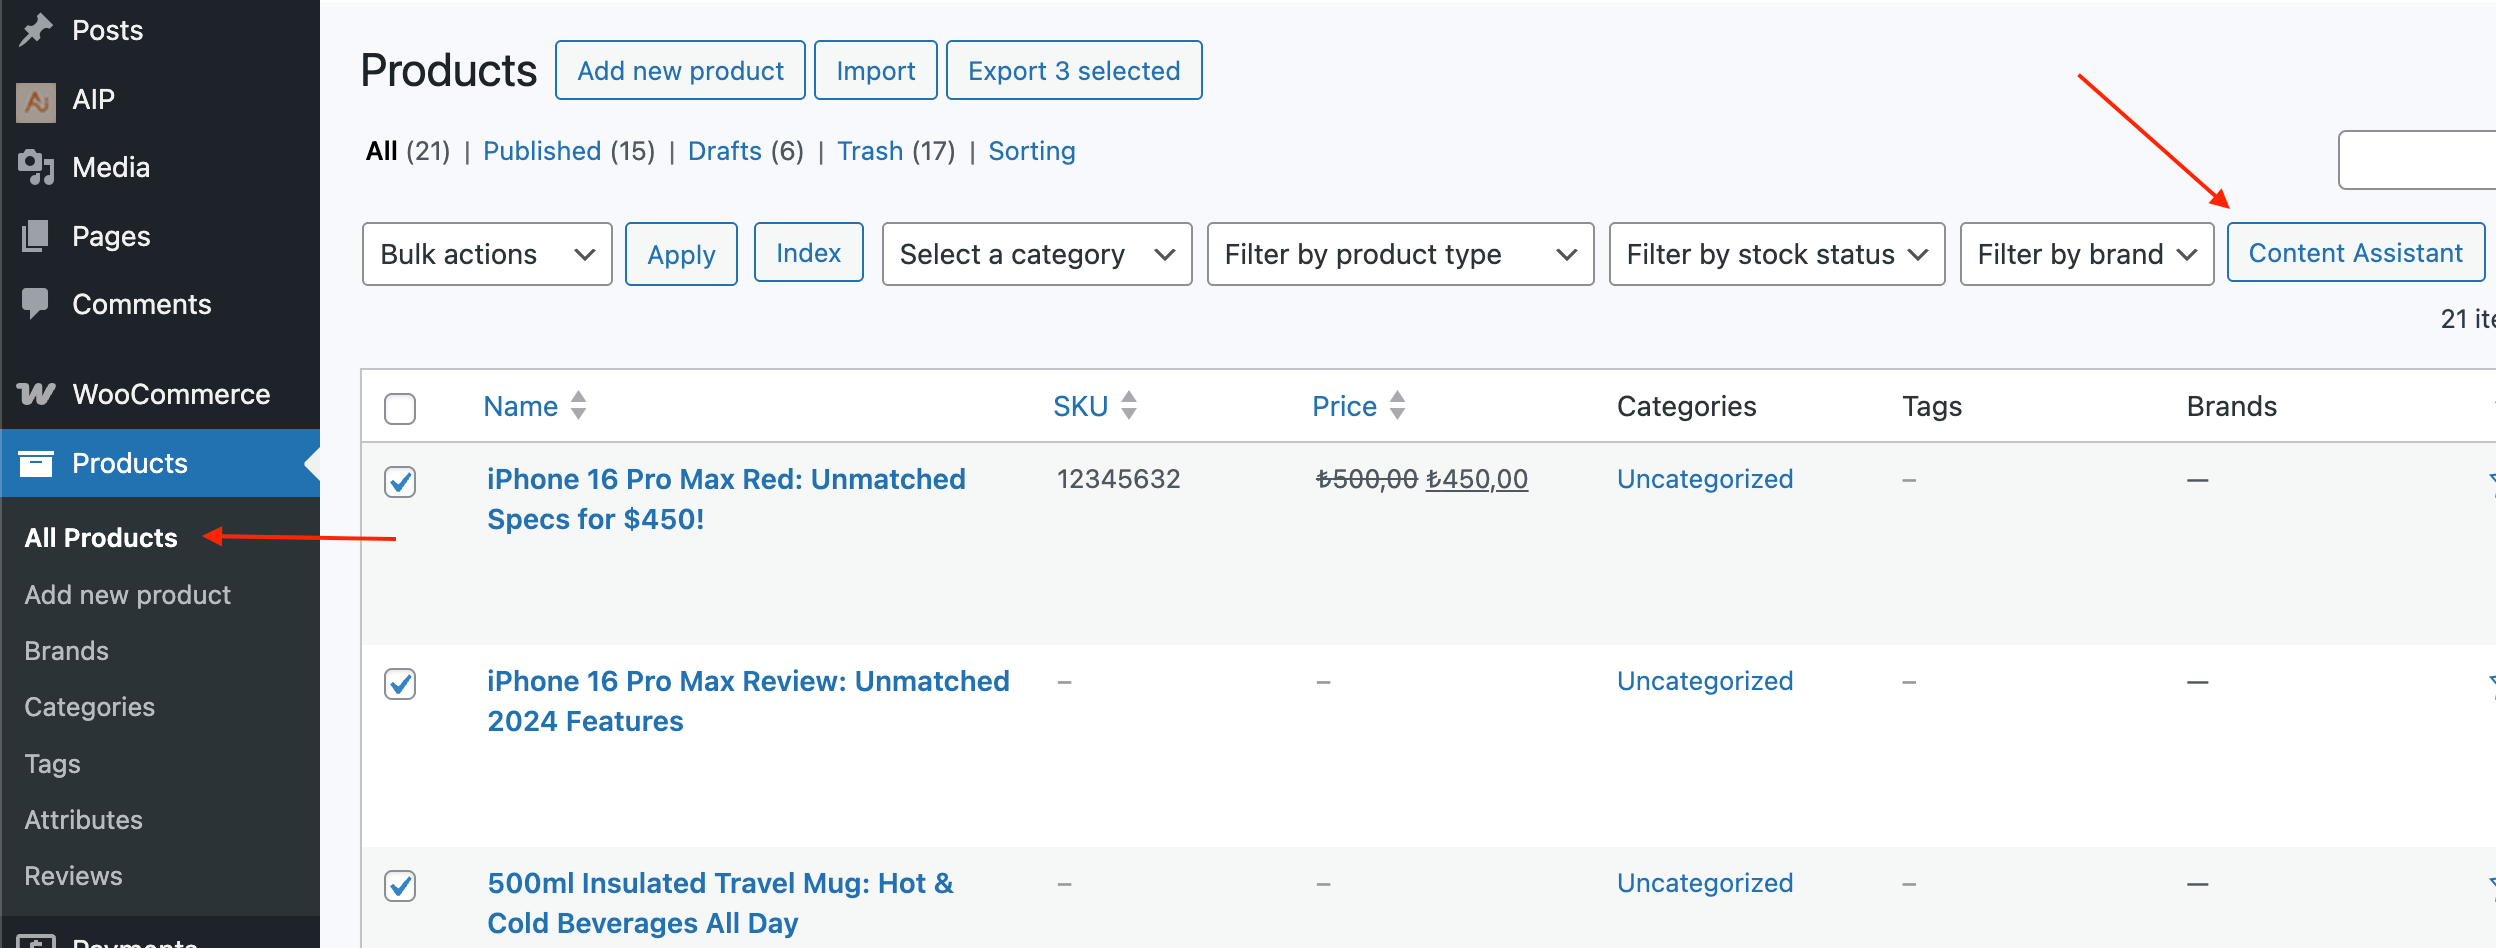Sort by Price using arrow icon
The image size is (2496, 948).
pos(1398,405)
